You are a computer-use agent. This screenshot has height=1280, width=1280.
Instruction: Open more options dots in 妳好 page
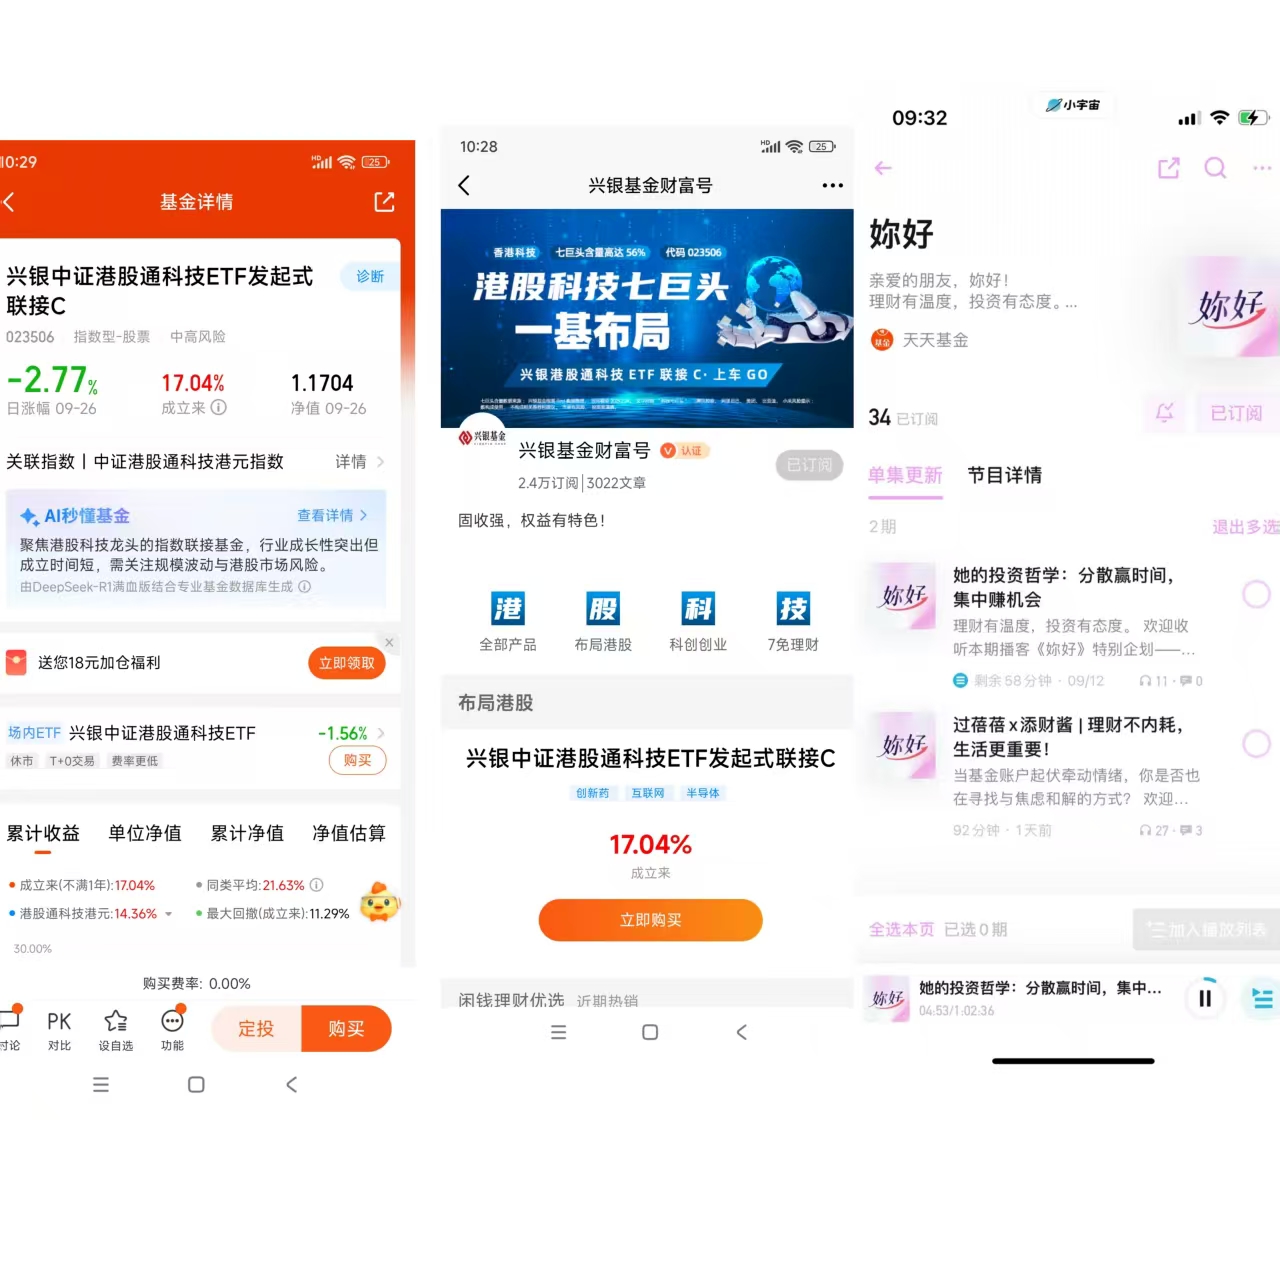1262,168
